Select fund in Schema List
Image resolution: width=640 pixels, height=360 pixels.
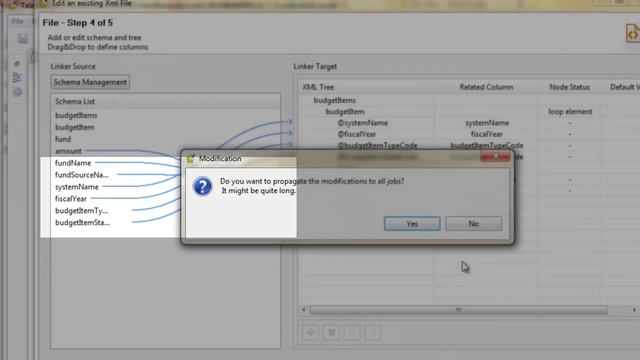[63, 139]
